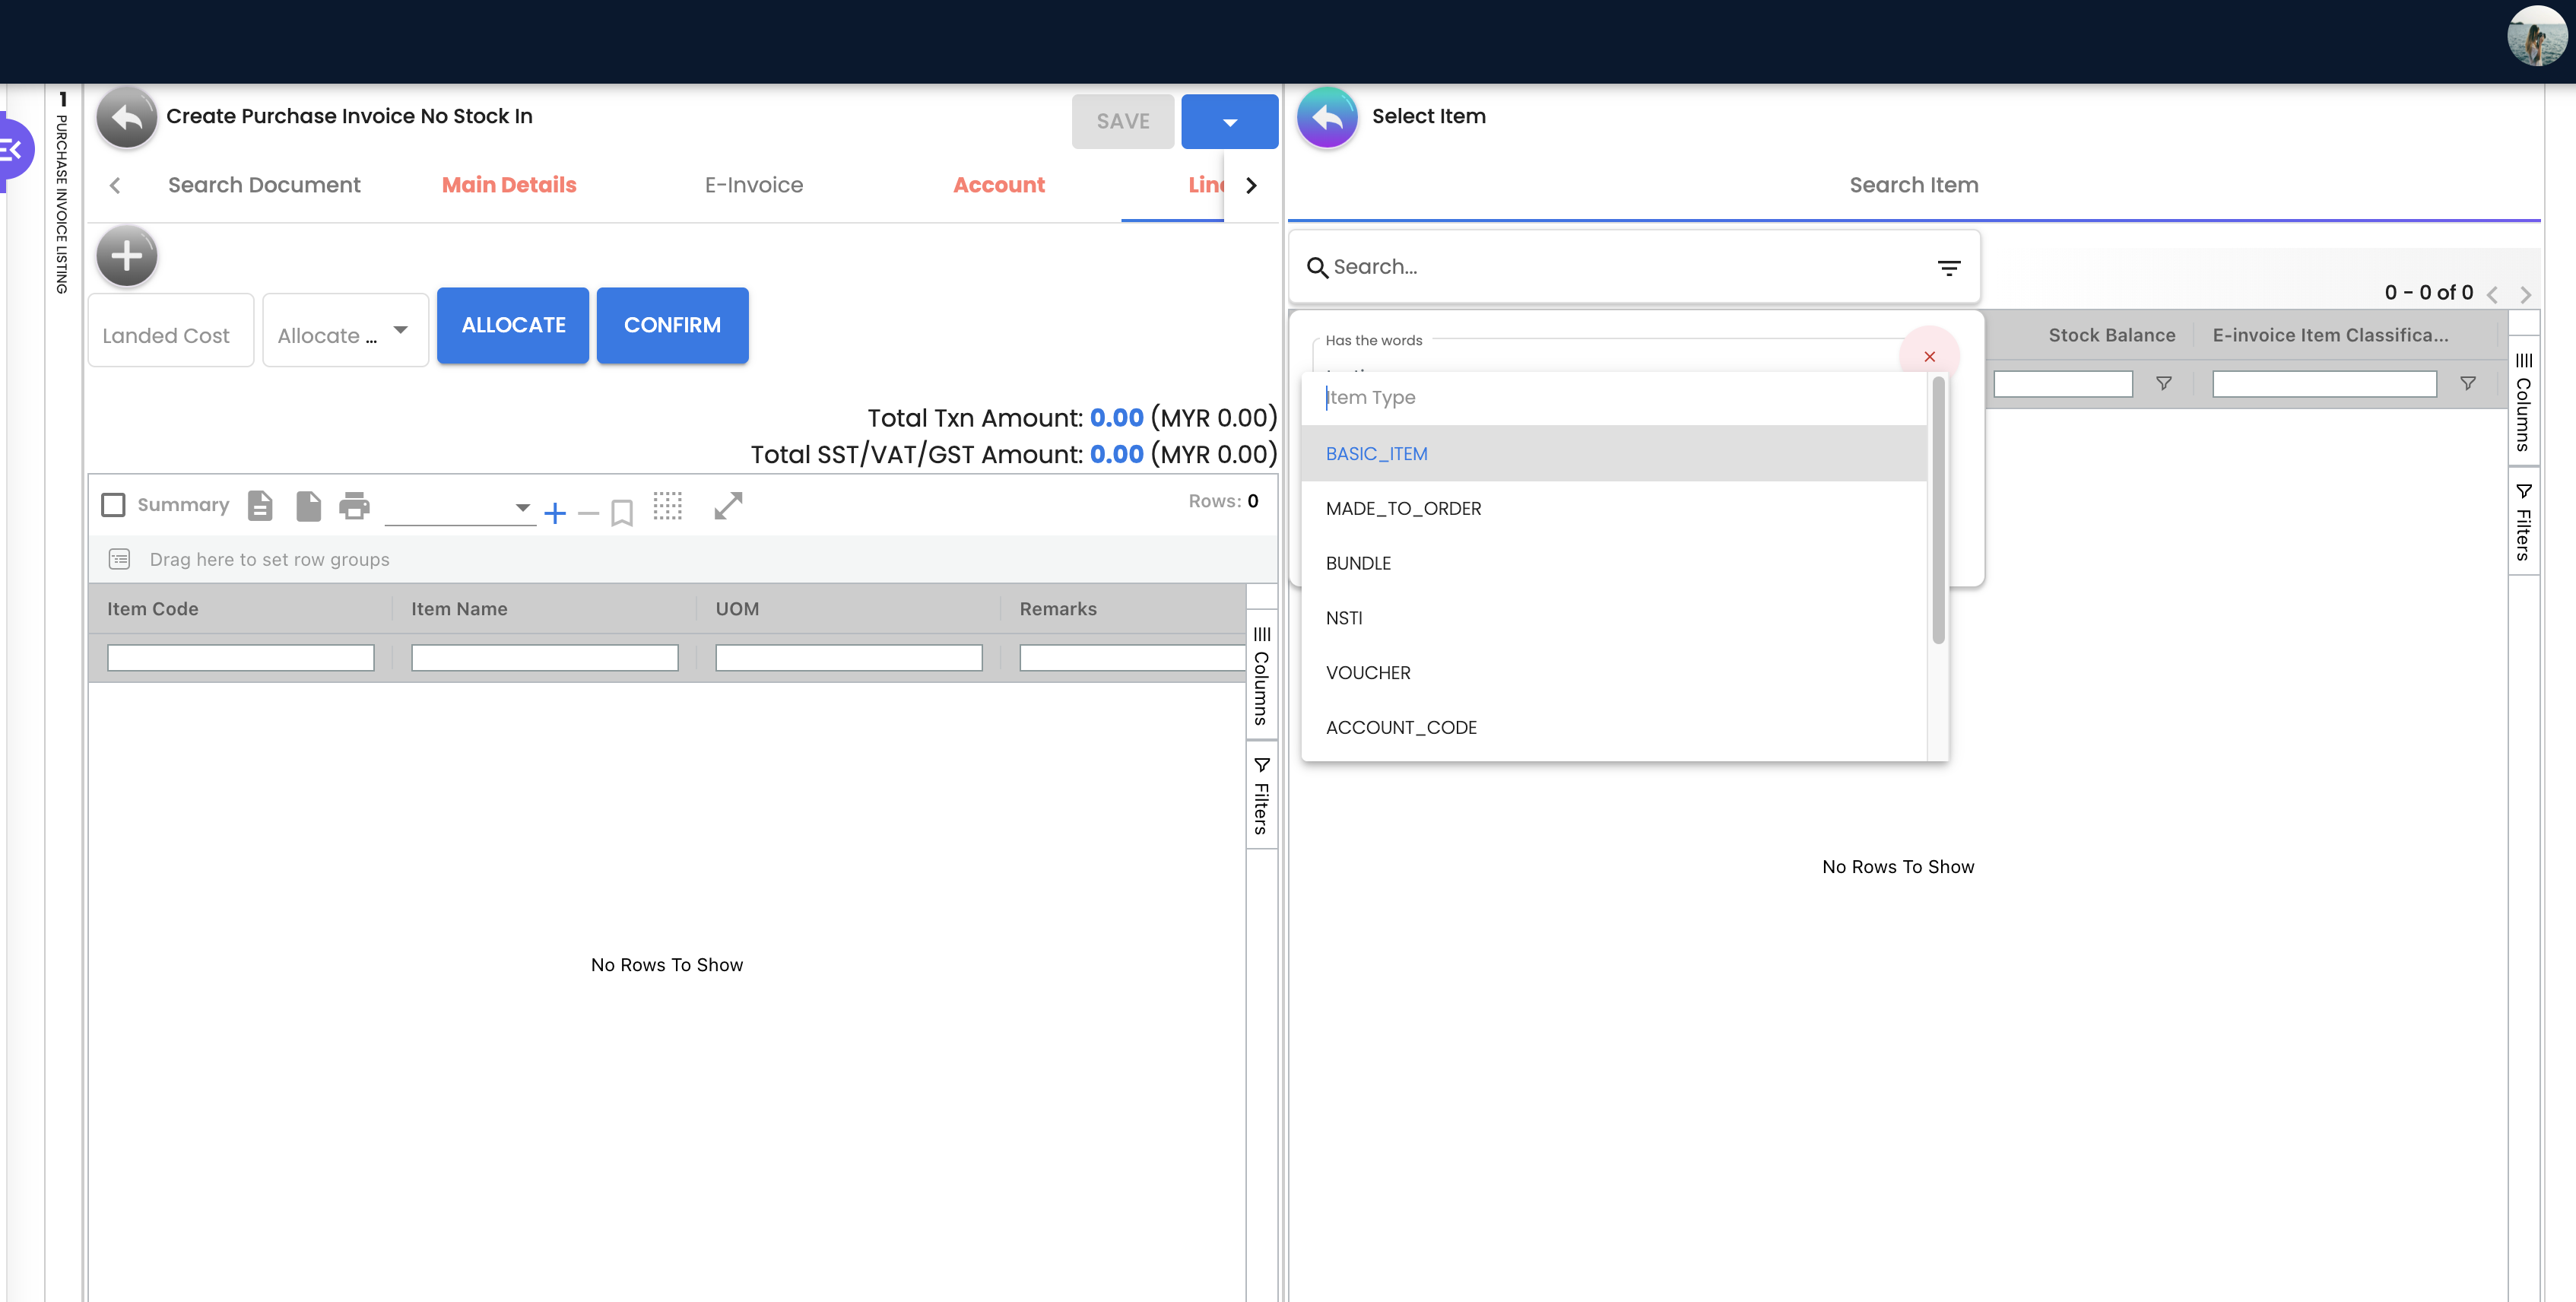This screenshot has width=2576, height=1302.
Task: Click the UOM filter input
Action: click(x=848, y=658)
